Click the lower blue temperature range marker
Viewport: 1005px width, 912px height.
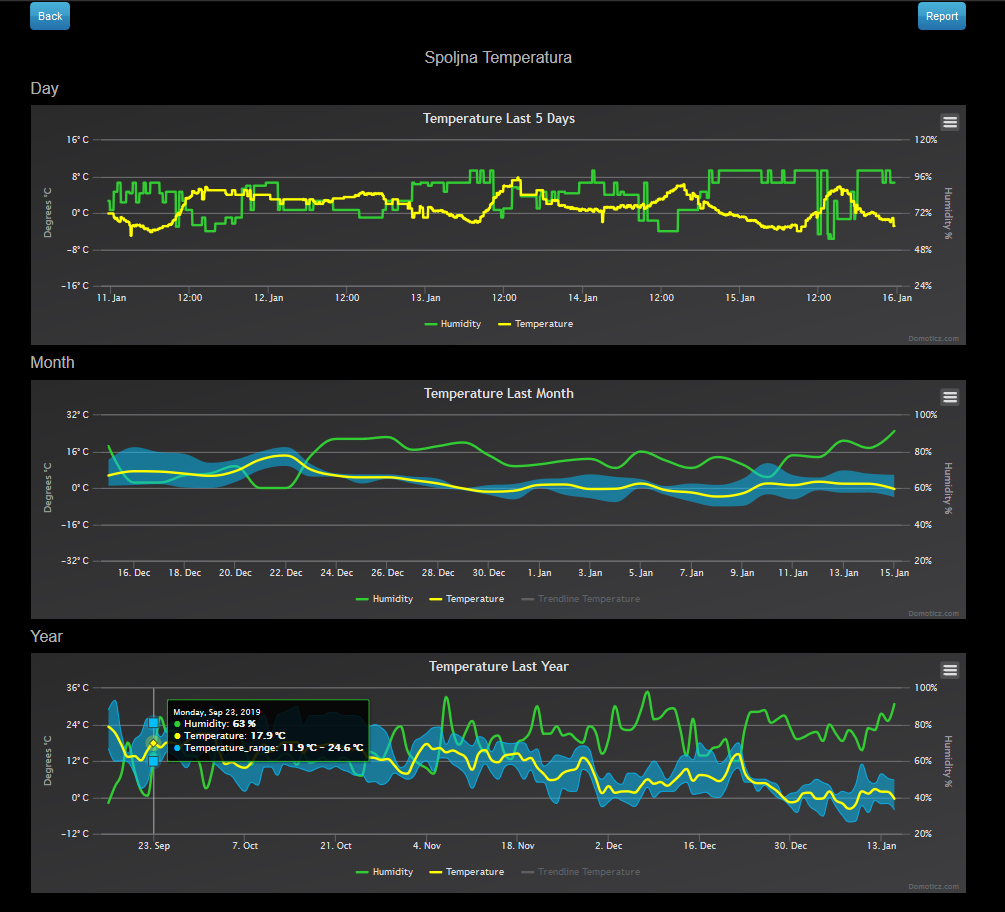(153, 761)
